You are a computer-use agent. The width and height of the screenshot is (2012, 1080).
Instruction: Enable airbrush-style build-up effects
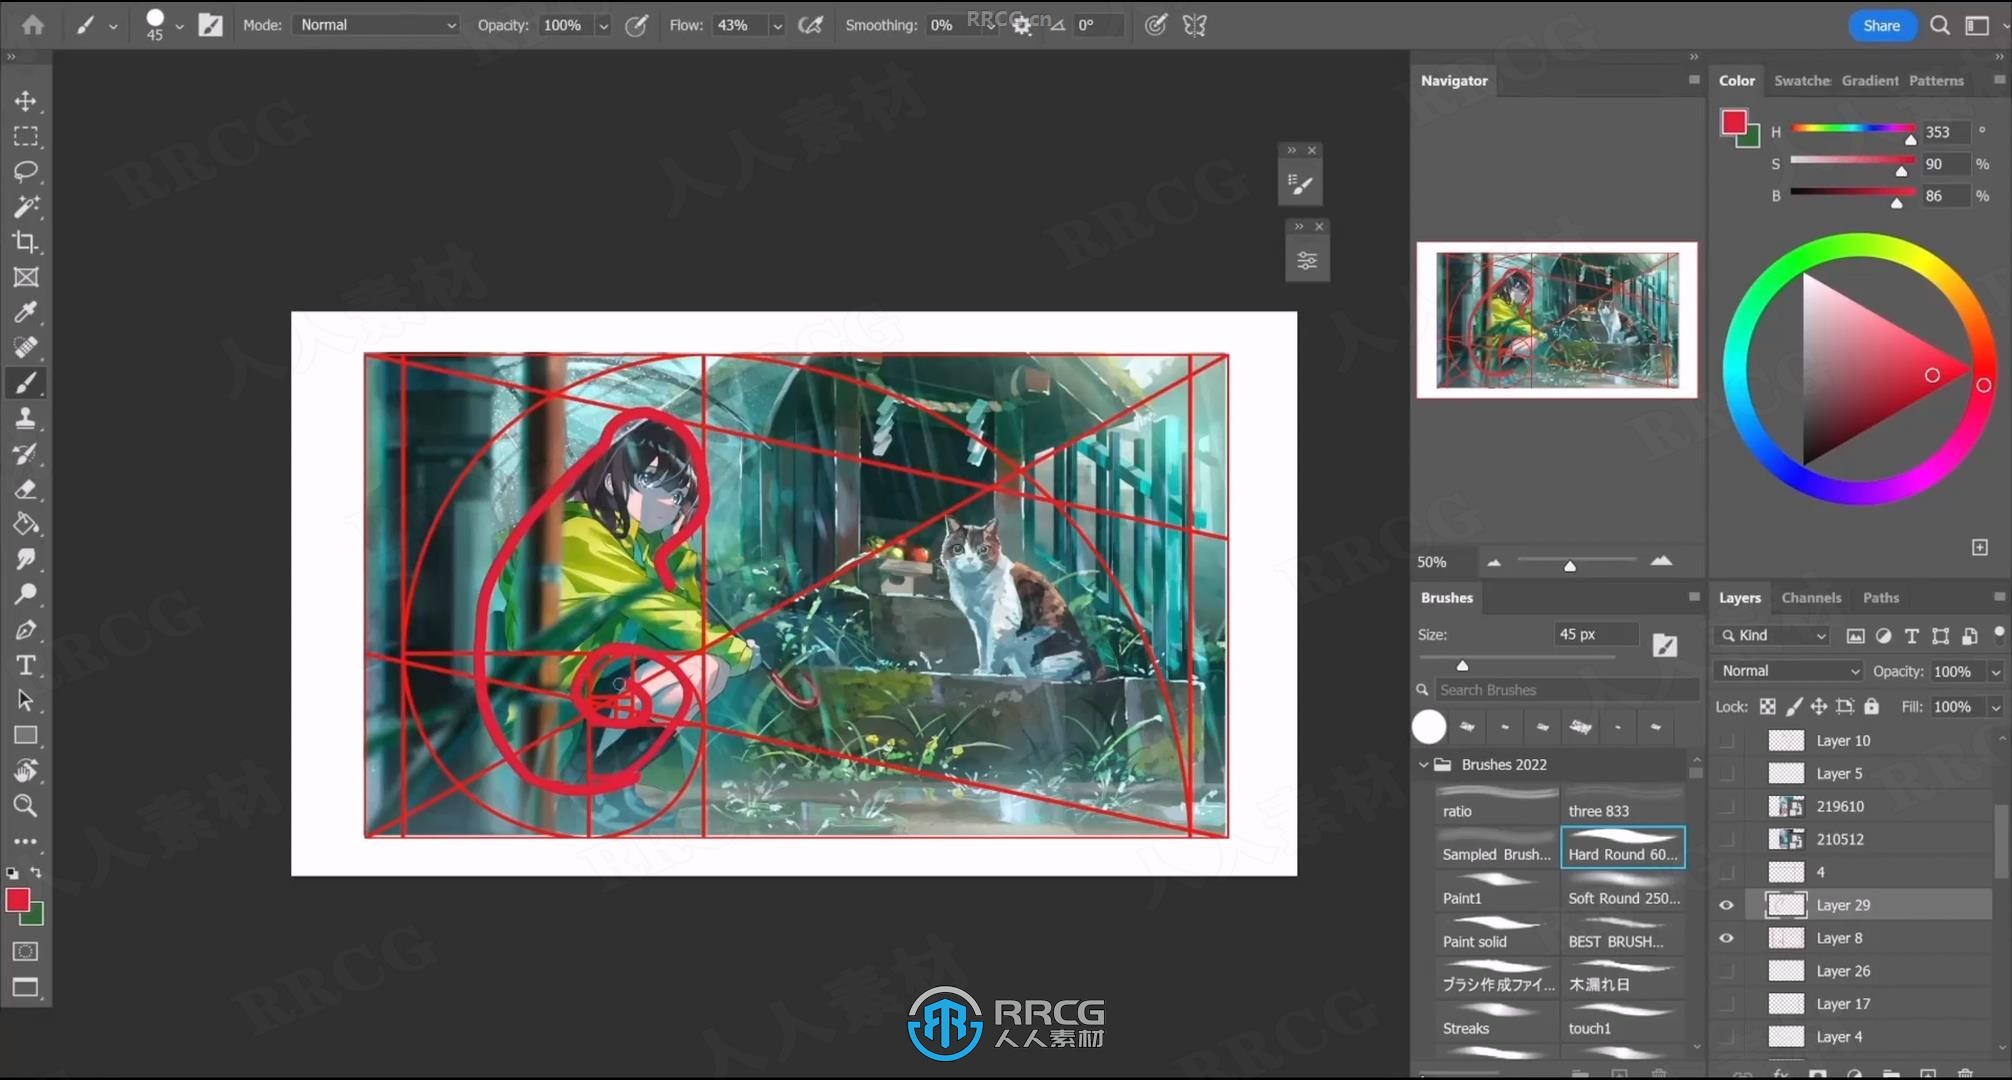pyautogui.click(x=810, y=25)
